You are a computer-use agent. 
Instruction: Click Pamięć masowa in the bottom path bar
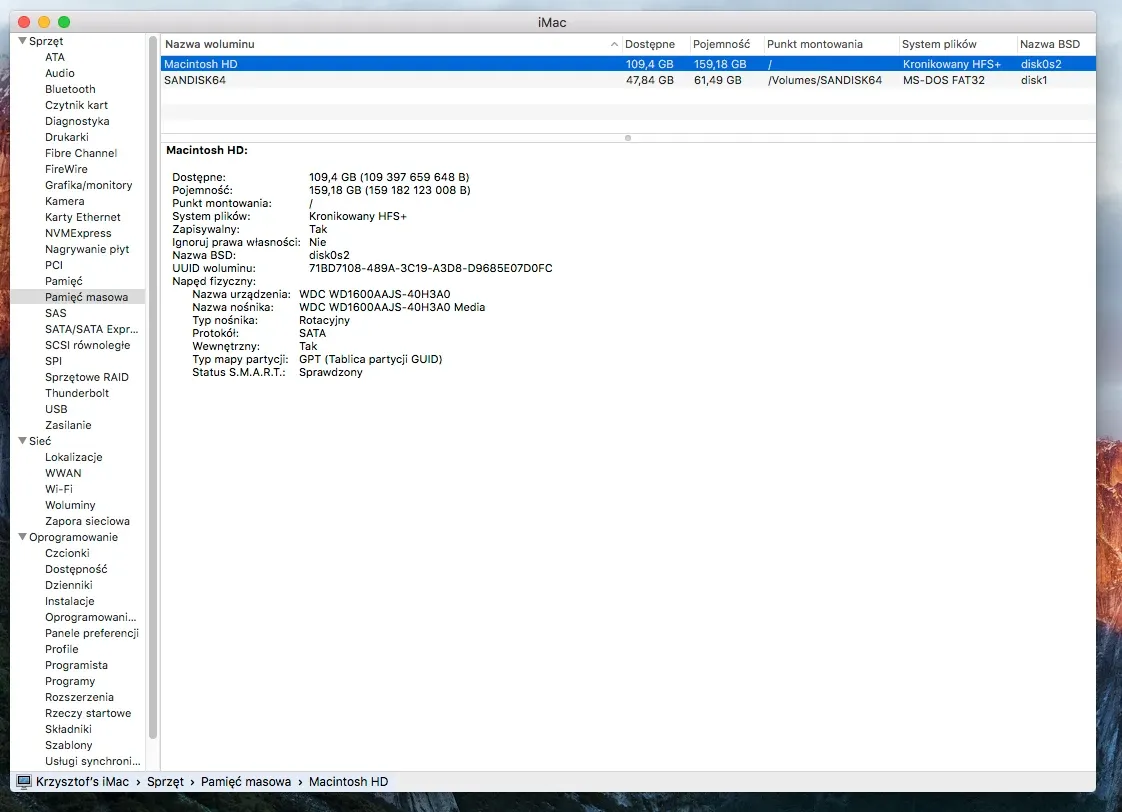coord(245,781)
